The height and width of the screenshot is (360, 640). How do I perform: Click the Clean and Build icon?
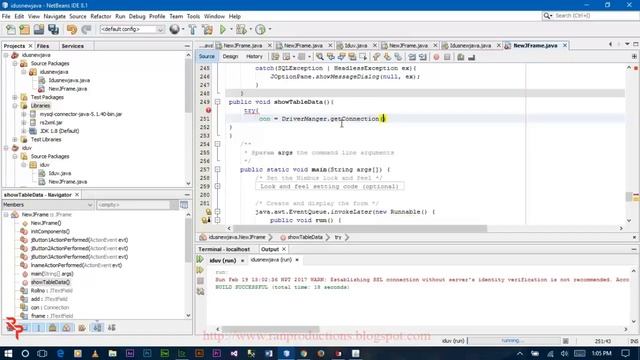tap(207, 29)
